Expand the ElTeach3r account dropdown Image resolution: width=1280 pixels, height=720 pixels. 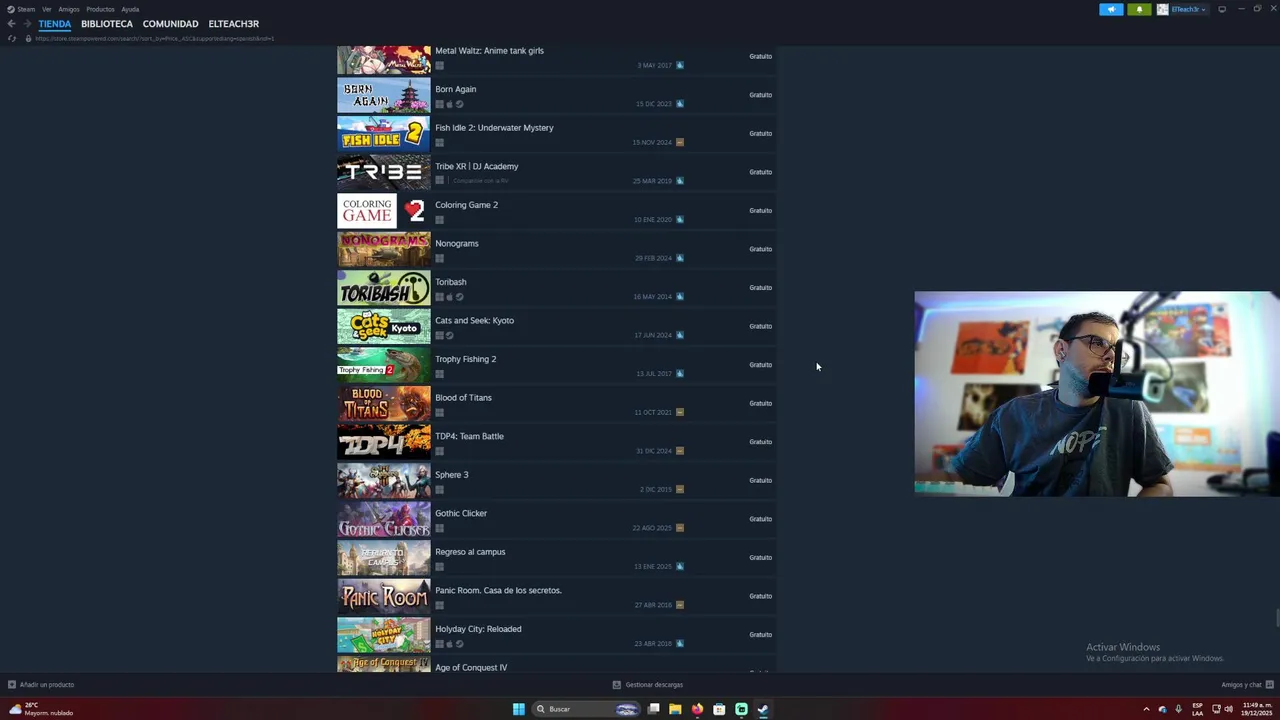pos(1188,9)
